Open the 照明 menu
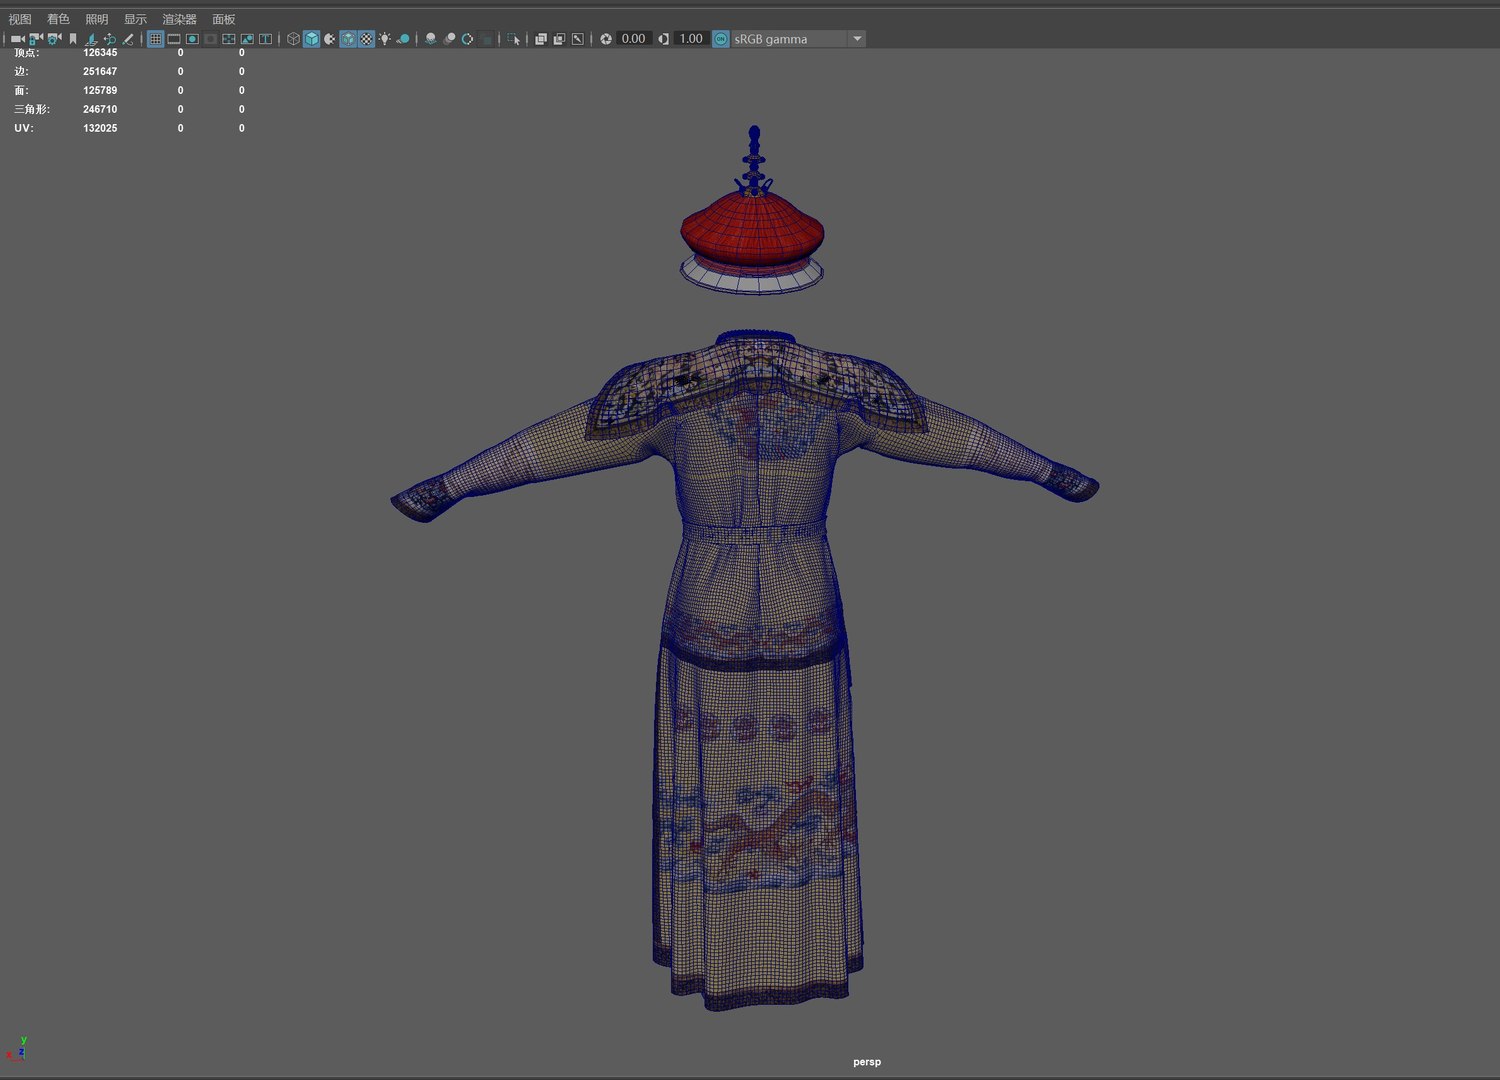The height and width of the screenshot is (1080, 1500). [x=97, y=19]
